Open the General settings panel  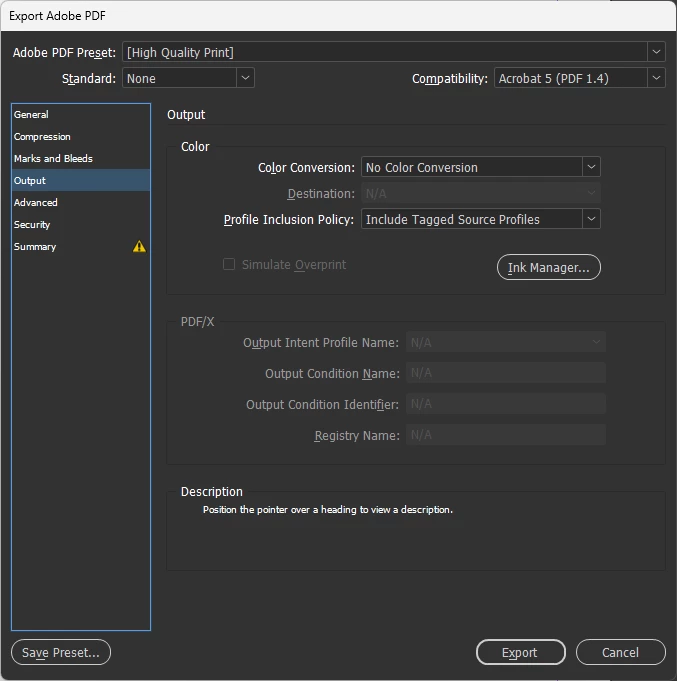pyautogui.click(x=81, y=115)
